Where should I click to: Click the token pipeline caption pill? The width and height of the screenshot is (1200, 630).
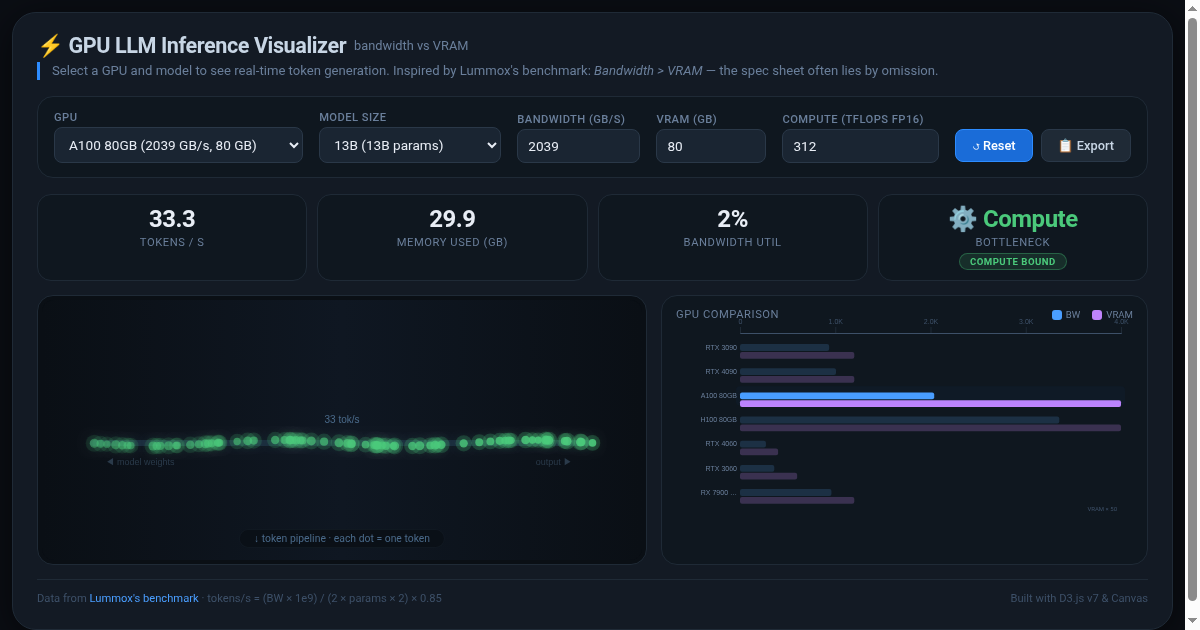point(342,538)
